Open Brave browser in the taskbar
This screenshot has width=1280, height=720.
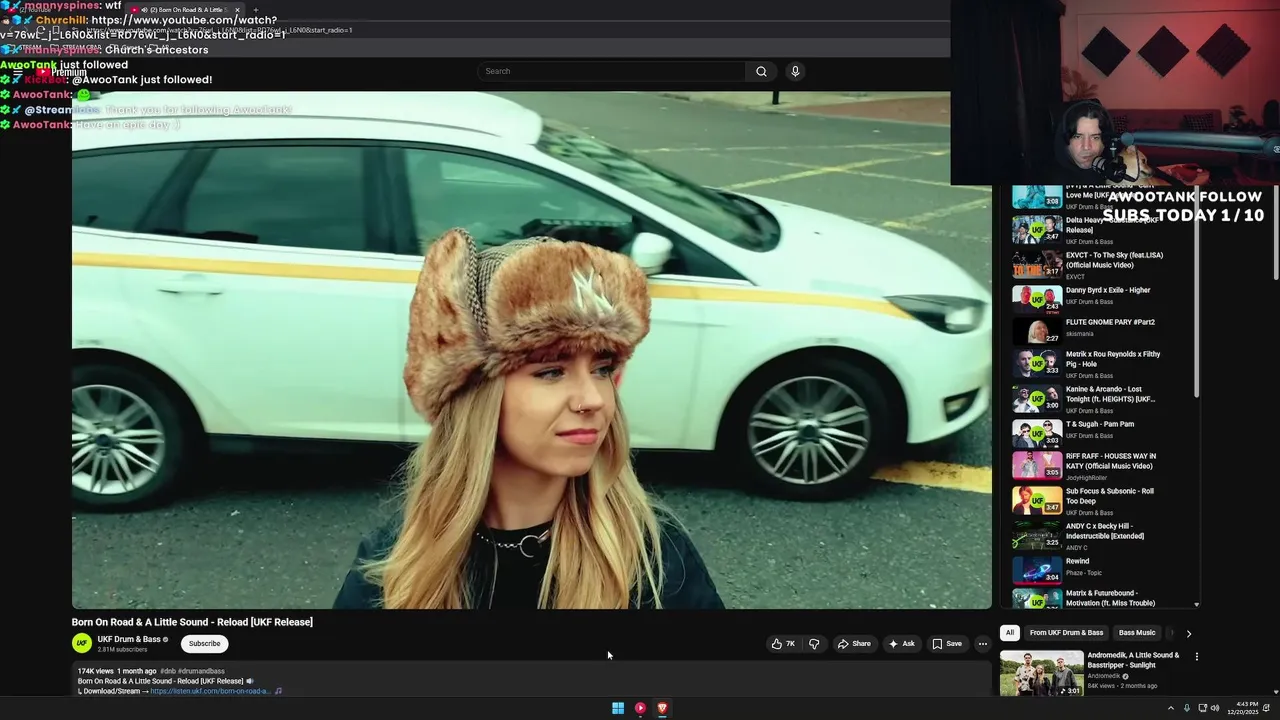[662, 708]
